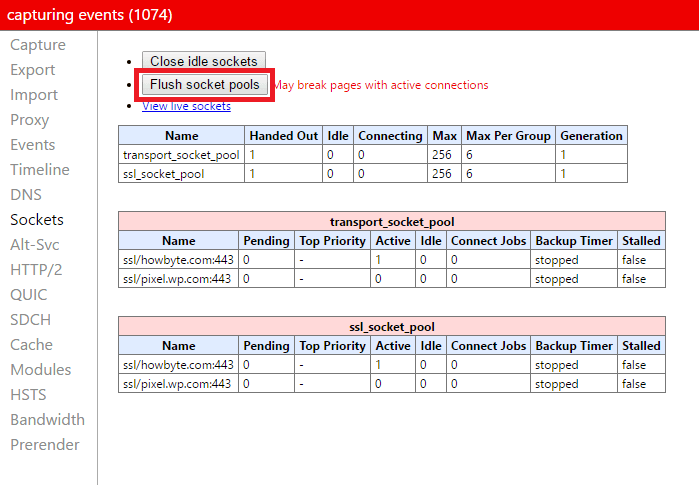
Task: Open the QUIC tab
Action: pyautogui.click(x=30, y=295)
